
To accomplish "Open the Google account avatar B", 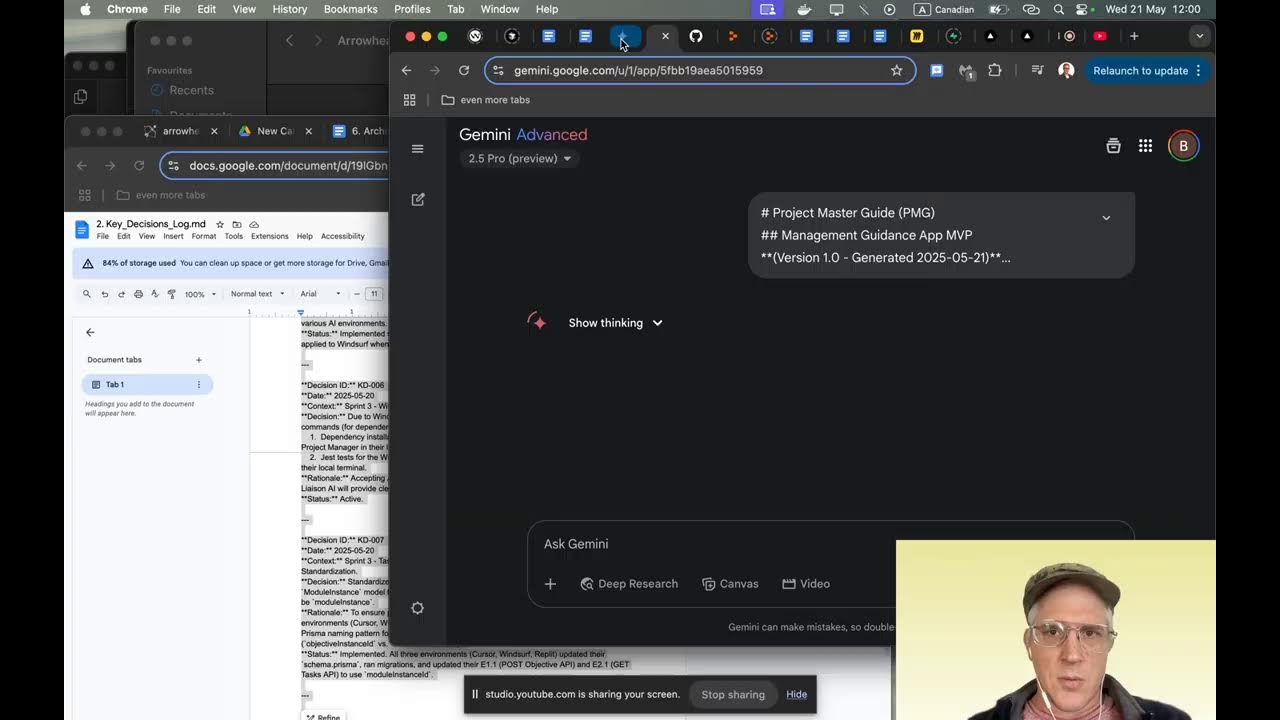I will point(1183,146).
